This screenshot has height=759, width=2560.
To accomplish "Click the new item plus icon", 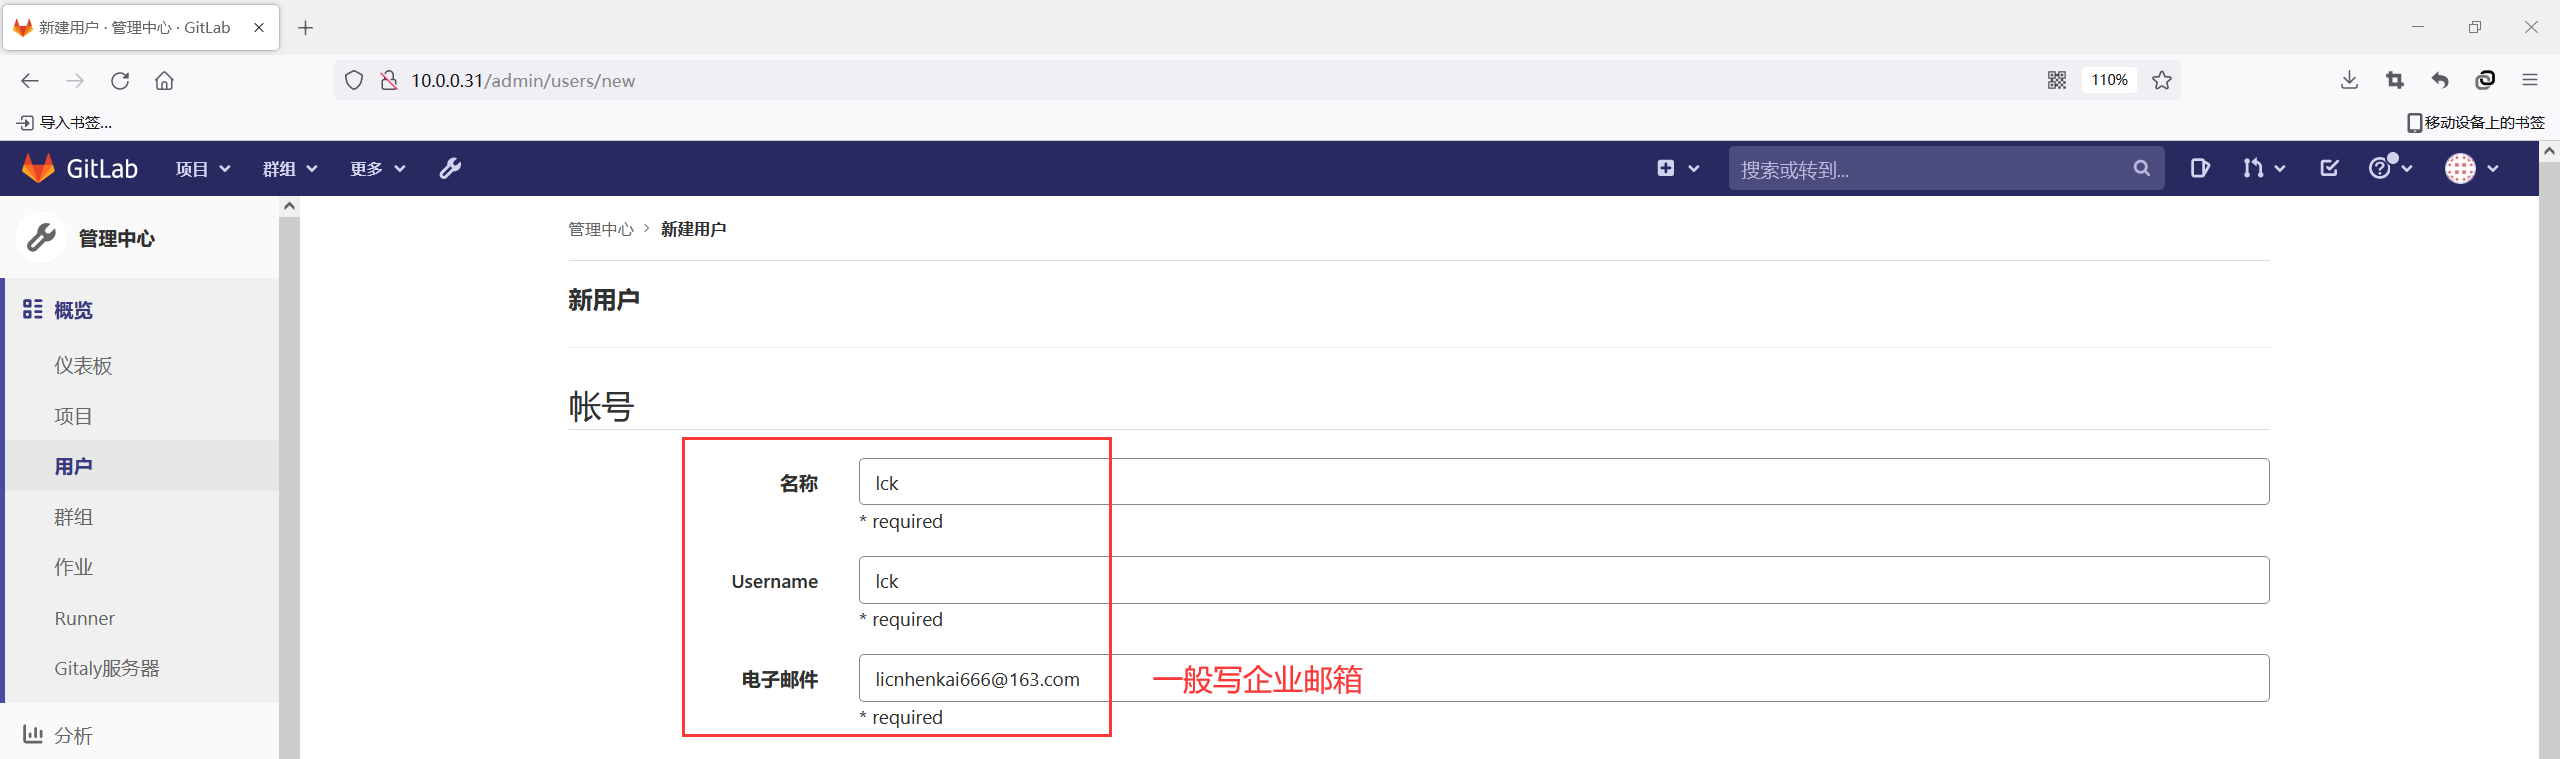I will pyautogui.click(x=1665, y=168).
